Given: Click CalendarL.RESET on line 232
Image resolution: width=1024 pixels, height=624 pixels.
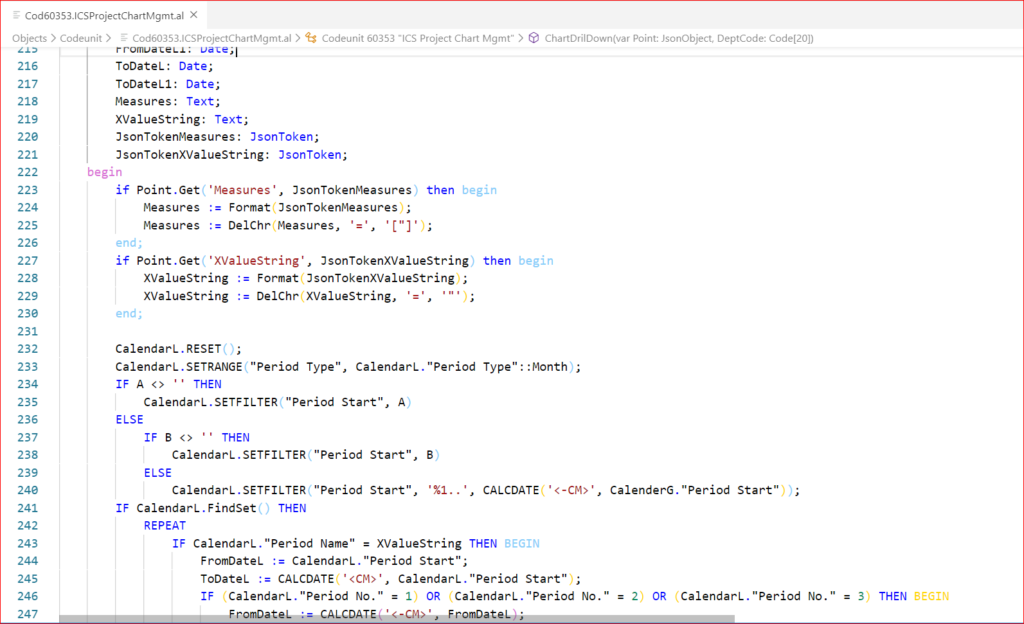Looking at the screenshot, I should tap(168, 349).
